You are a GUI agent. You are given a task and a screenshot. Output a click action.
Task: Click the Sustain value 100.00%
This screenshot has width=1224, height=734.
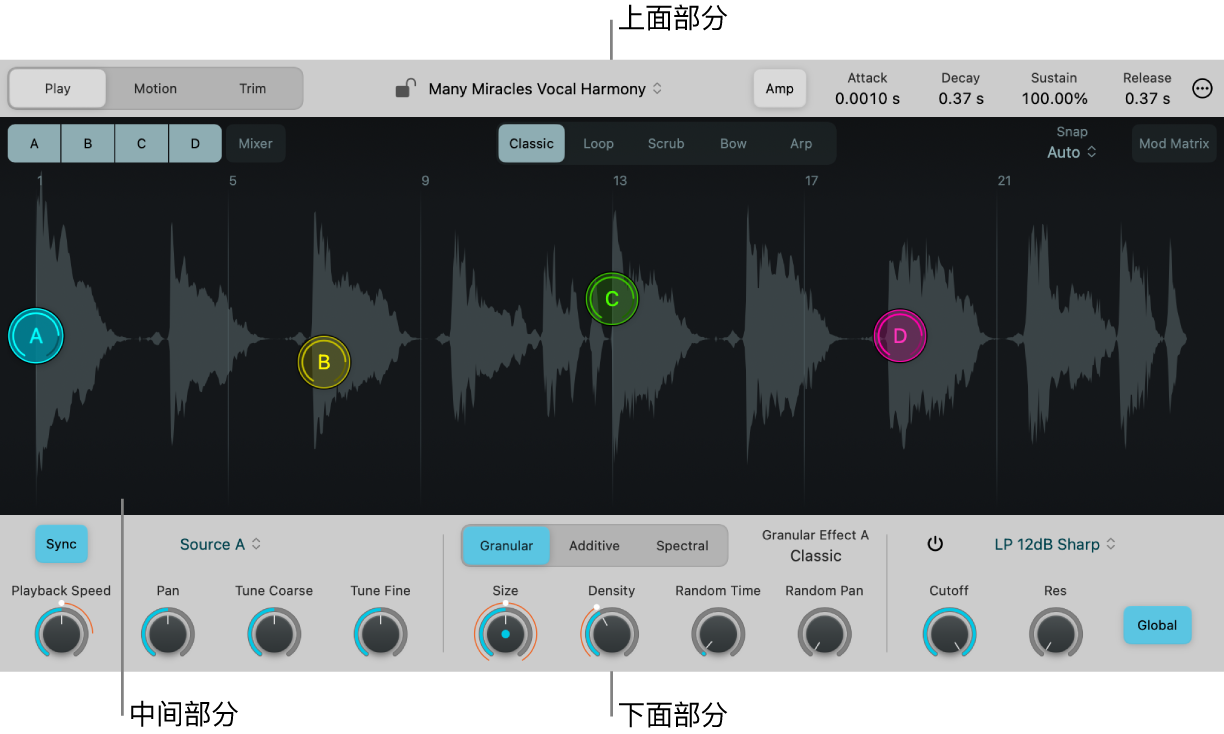tap(1054, 99)
